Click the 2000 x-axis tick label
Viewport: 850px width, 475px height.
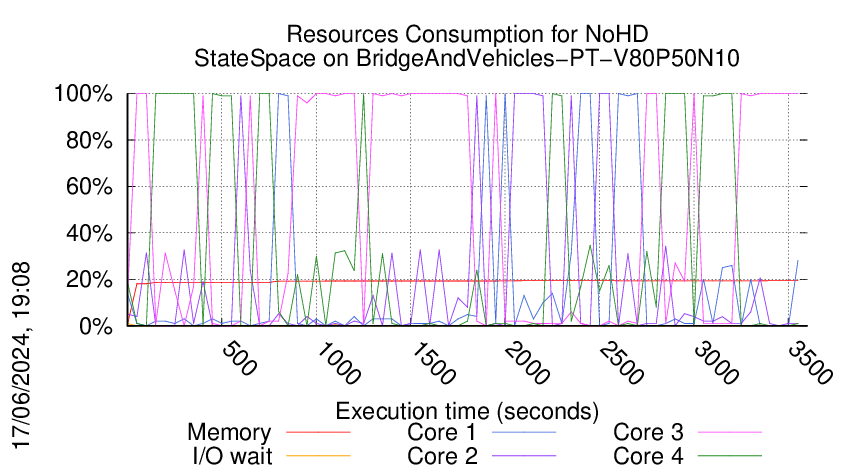[527, 363]
